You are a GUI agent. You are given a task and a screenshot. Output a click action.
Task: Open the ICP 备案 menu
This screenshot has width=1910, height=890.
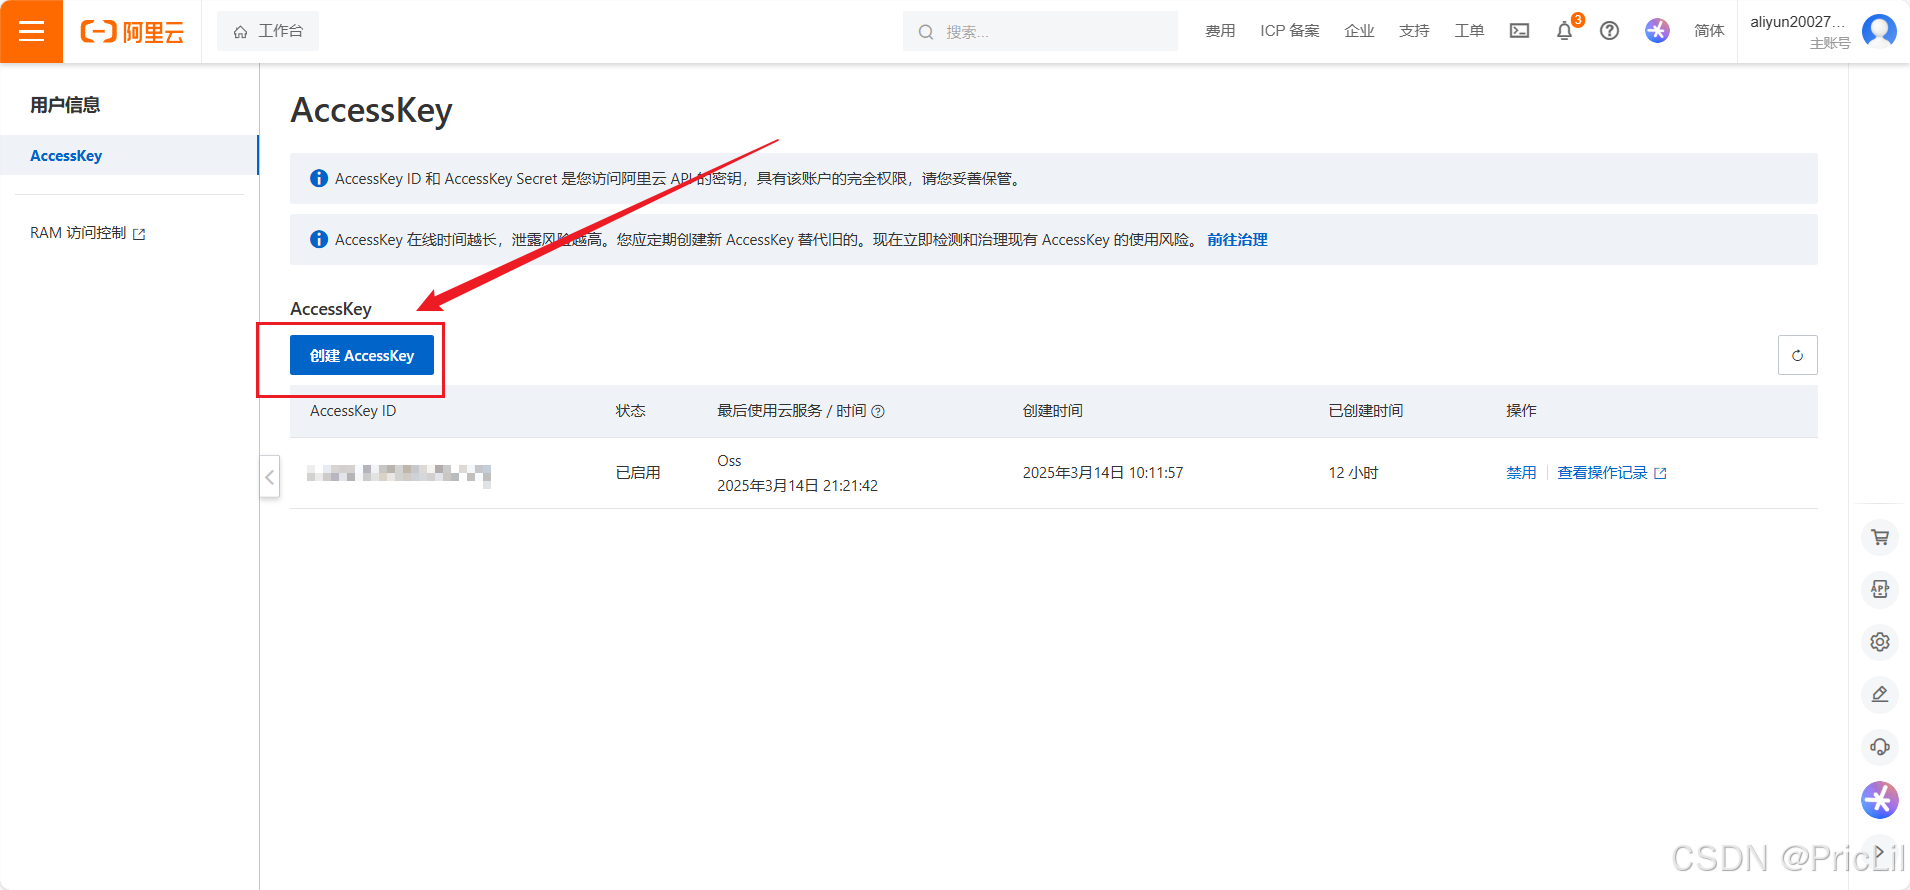point(1290,31)
